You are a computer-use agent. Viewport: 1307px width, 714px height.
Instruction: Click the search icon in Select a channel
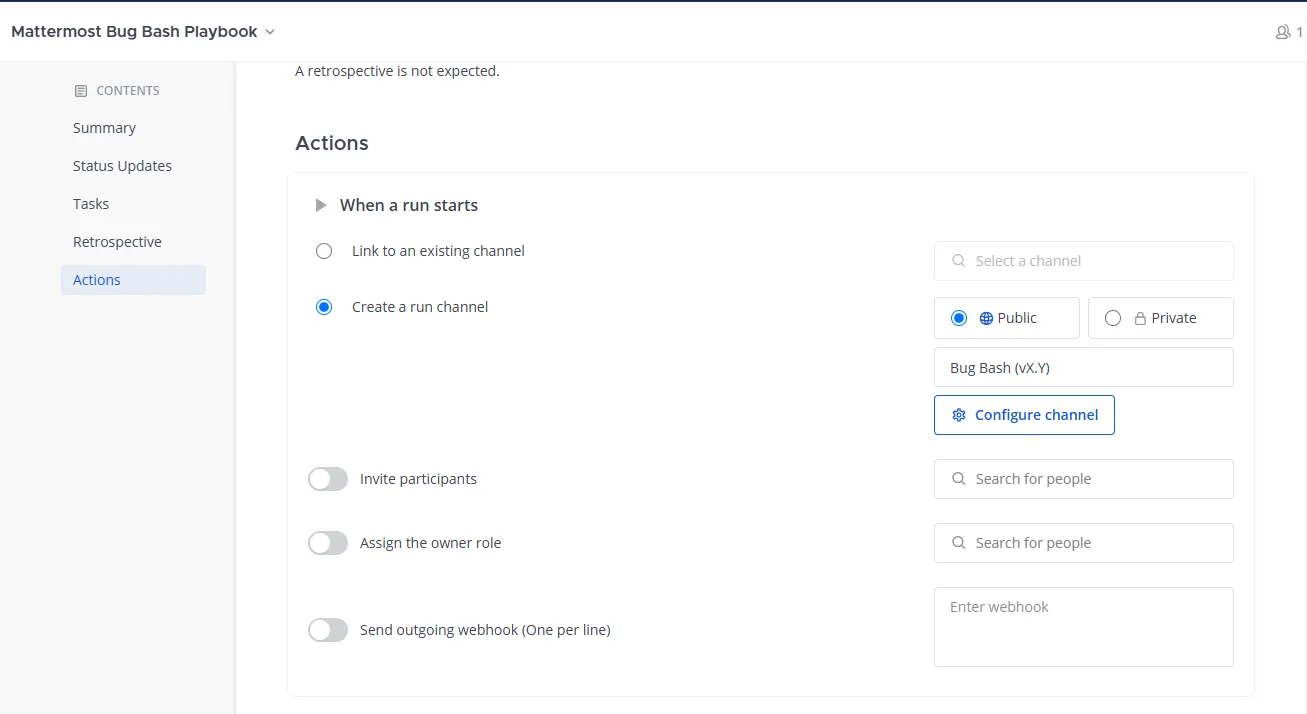pos(958,261)
